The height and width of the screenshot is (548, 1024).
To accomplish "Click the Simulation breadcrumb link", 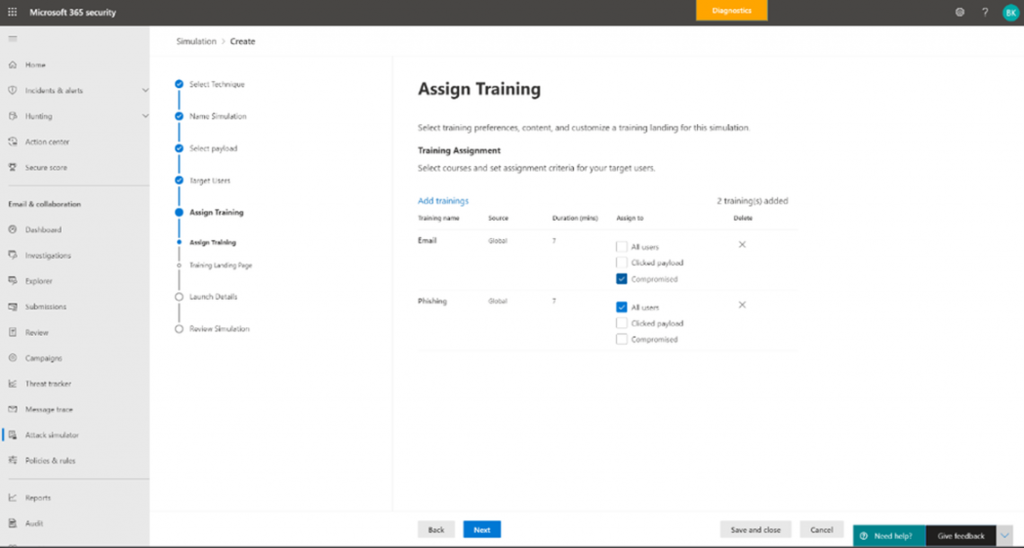I will pos(196,41).
